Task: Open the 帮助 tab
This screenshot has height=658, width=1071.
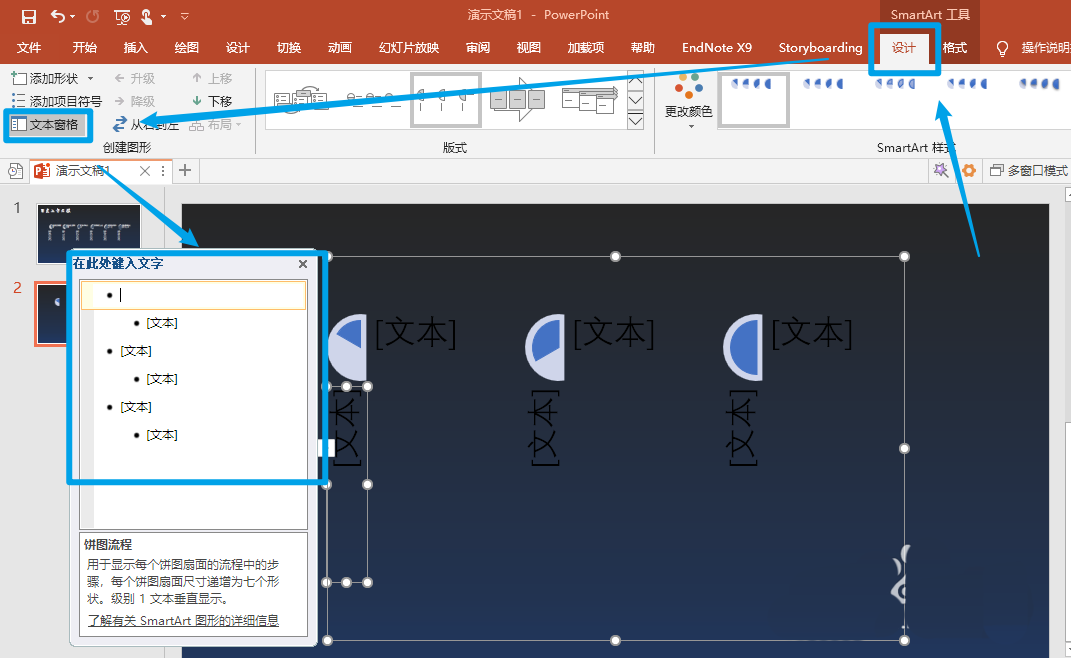Action: coord(643,47)
